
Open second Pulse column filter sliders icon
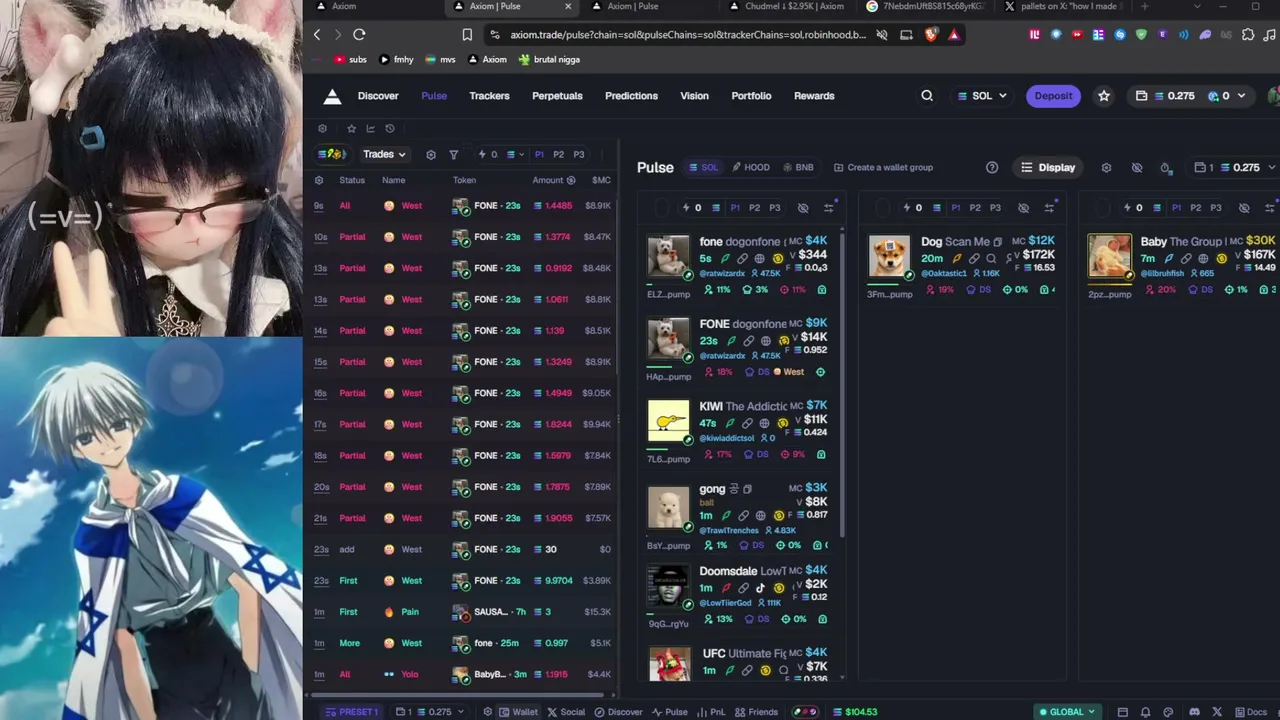[1049, 208]
